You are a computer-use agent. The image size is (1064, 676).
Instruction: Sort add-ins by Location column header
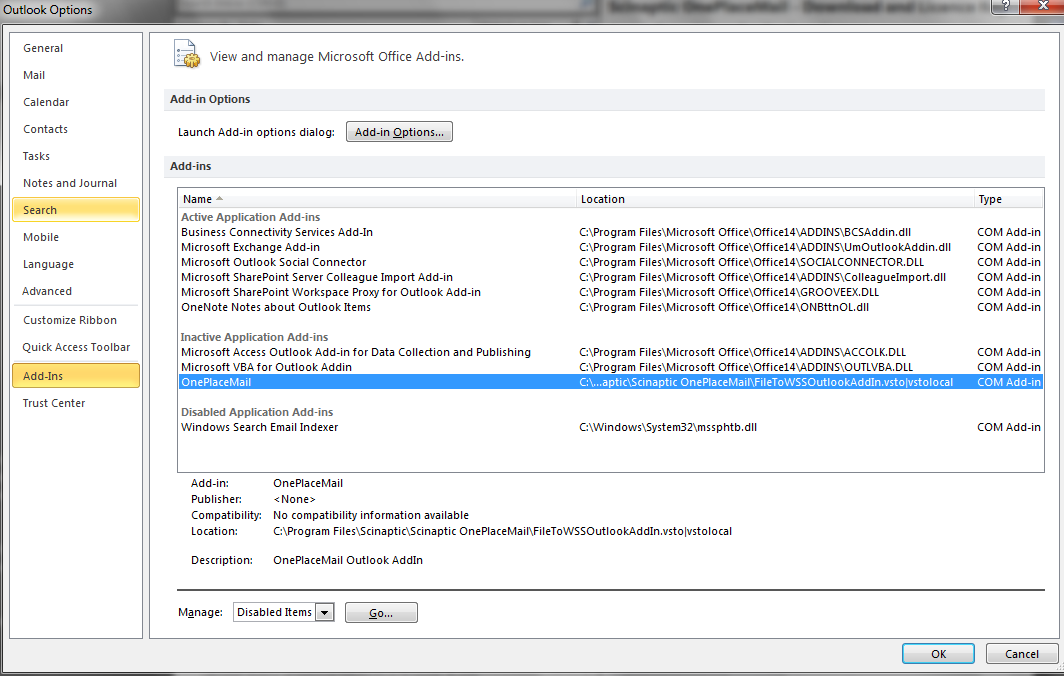[775, 199]
